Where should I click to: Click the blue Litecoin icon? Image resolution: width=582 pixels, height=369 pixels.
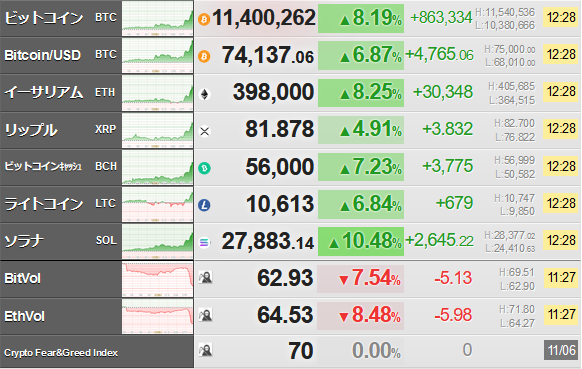[x=204, y=205]
